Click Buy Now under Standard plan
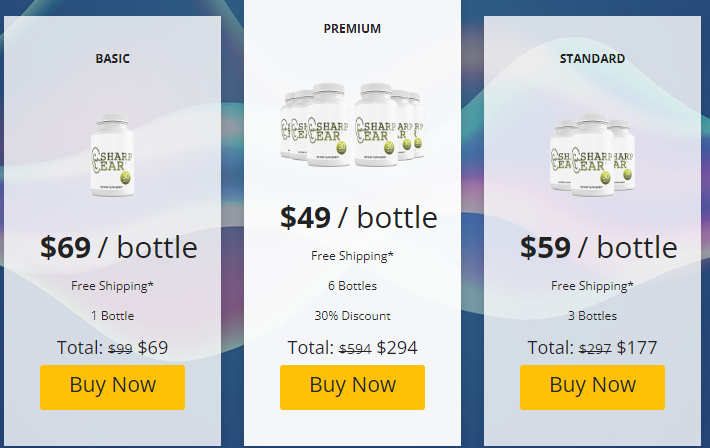710x448 pixels. (x=592, y=386)
